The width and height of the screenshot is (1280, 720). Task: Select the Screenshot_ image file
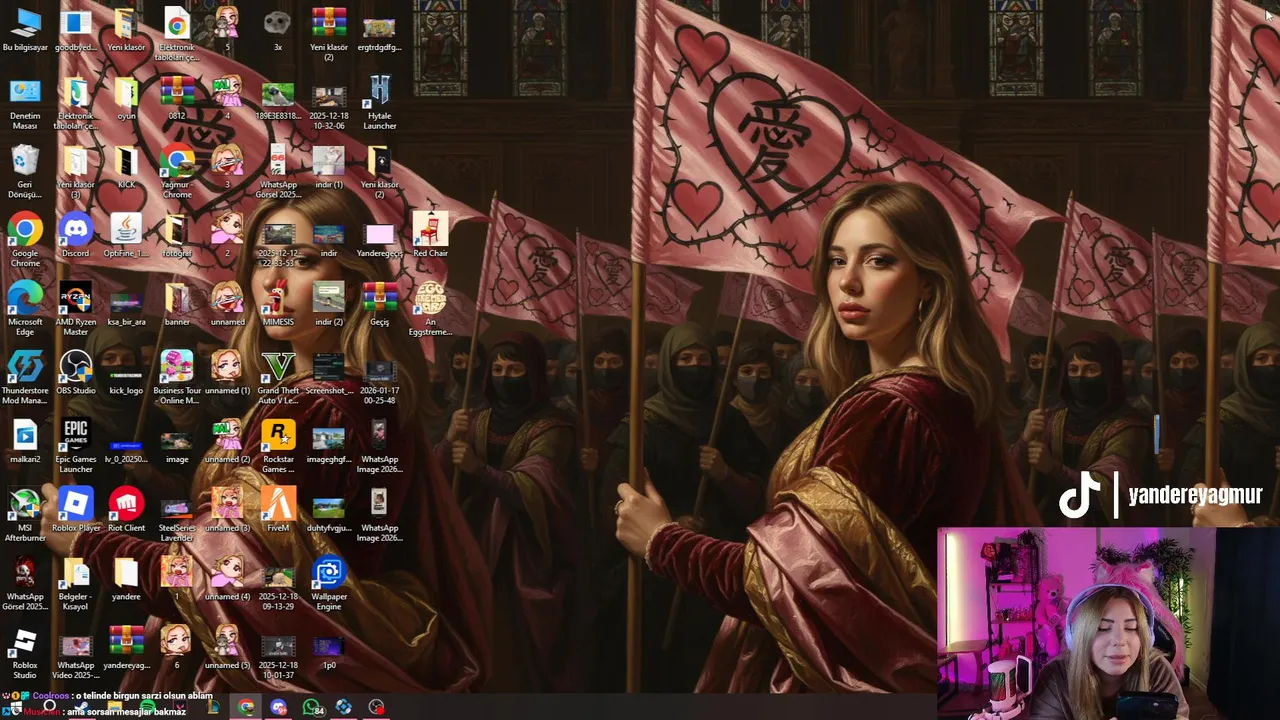click(x=329, y=373)
